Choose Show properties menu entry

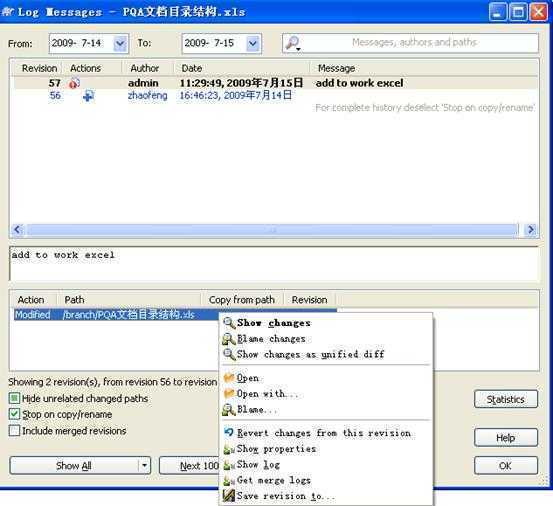click(326, 449)
